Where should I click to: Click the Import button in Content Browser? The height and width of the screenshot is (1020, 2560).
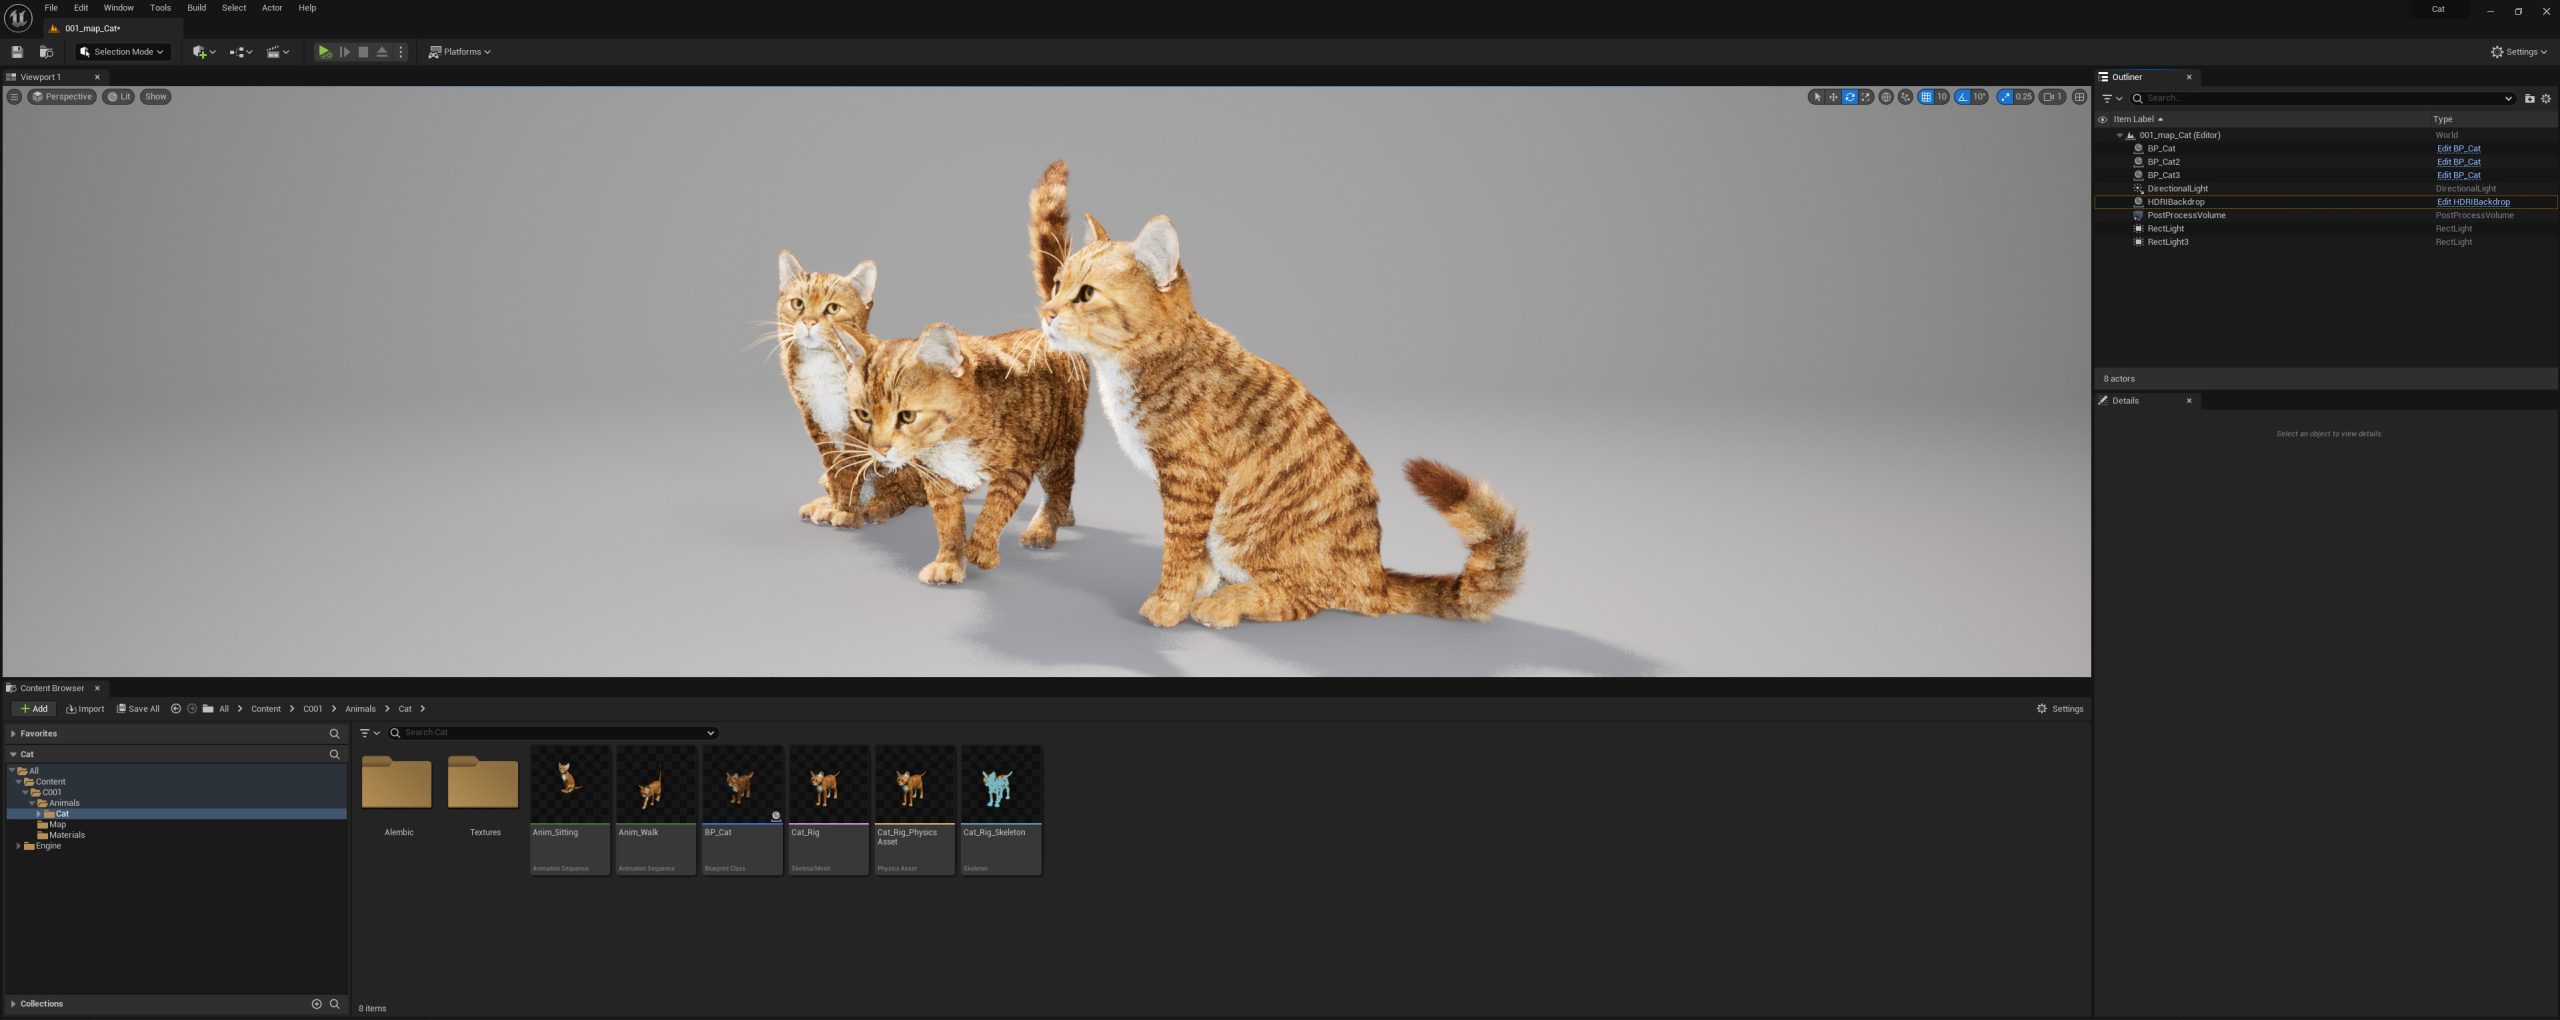click(x=85, y=709)
